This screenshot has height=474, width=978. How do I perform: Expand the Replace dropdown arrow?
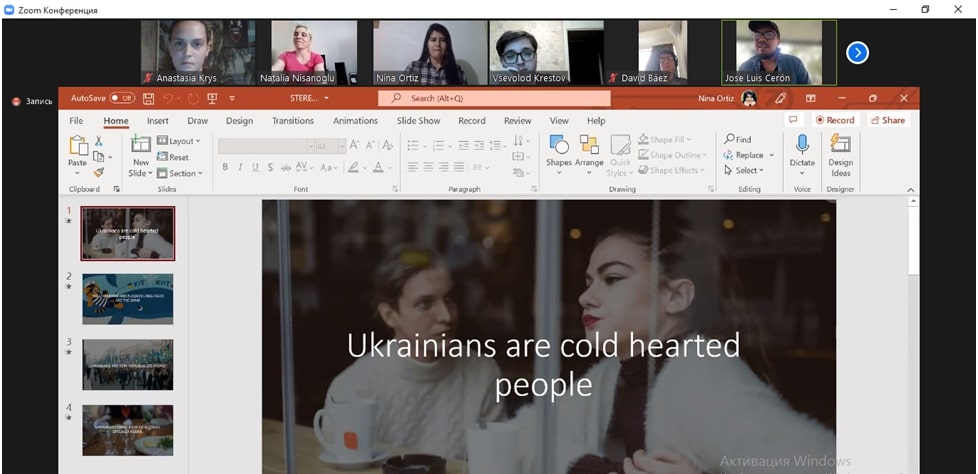tap(772, 155)
